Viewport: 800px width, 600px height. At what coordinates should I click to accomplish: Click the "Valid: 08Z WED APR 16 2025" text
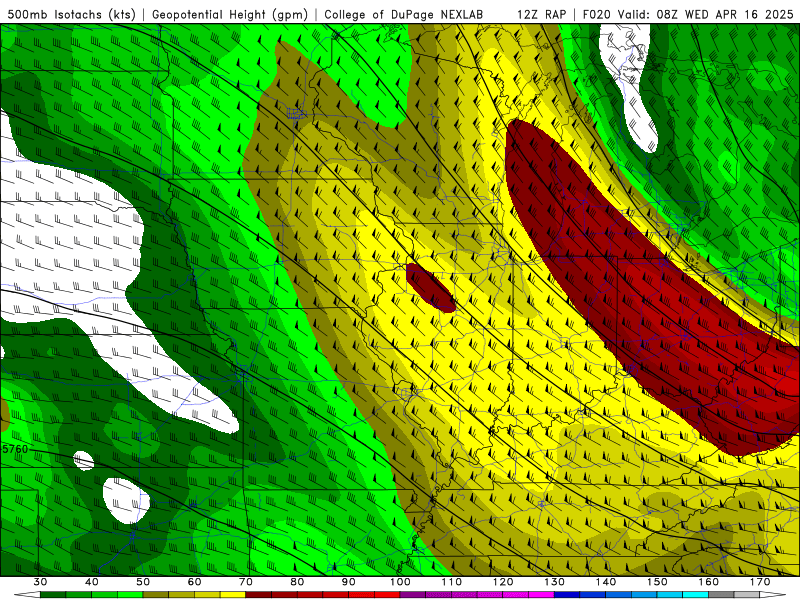pos(705,14)
